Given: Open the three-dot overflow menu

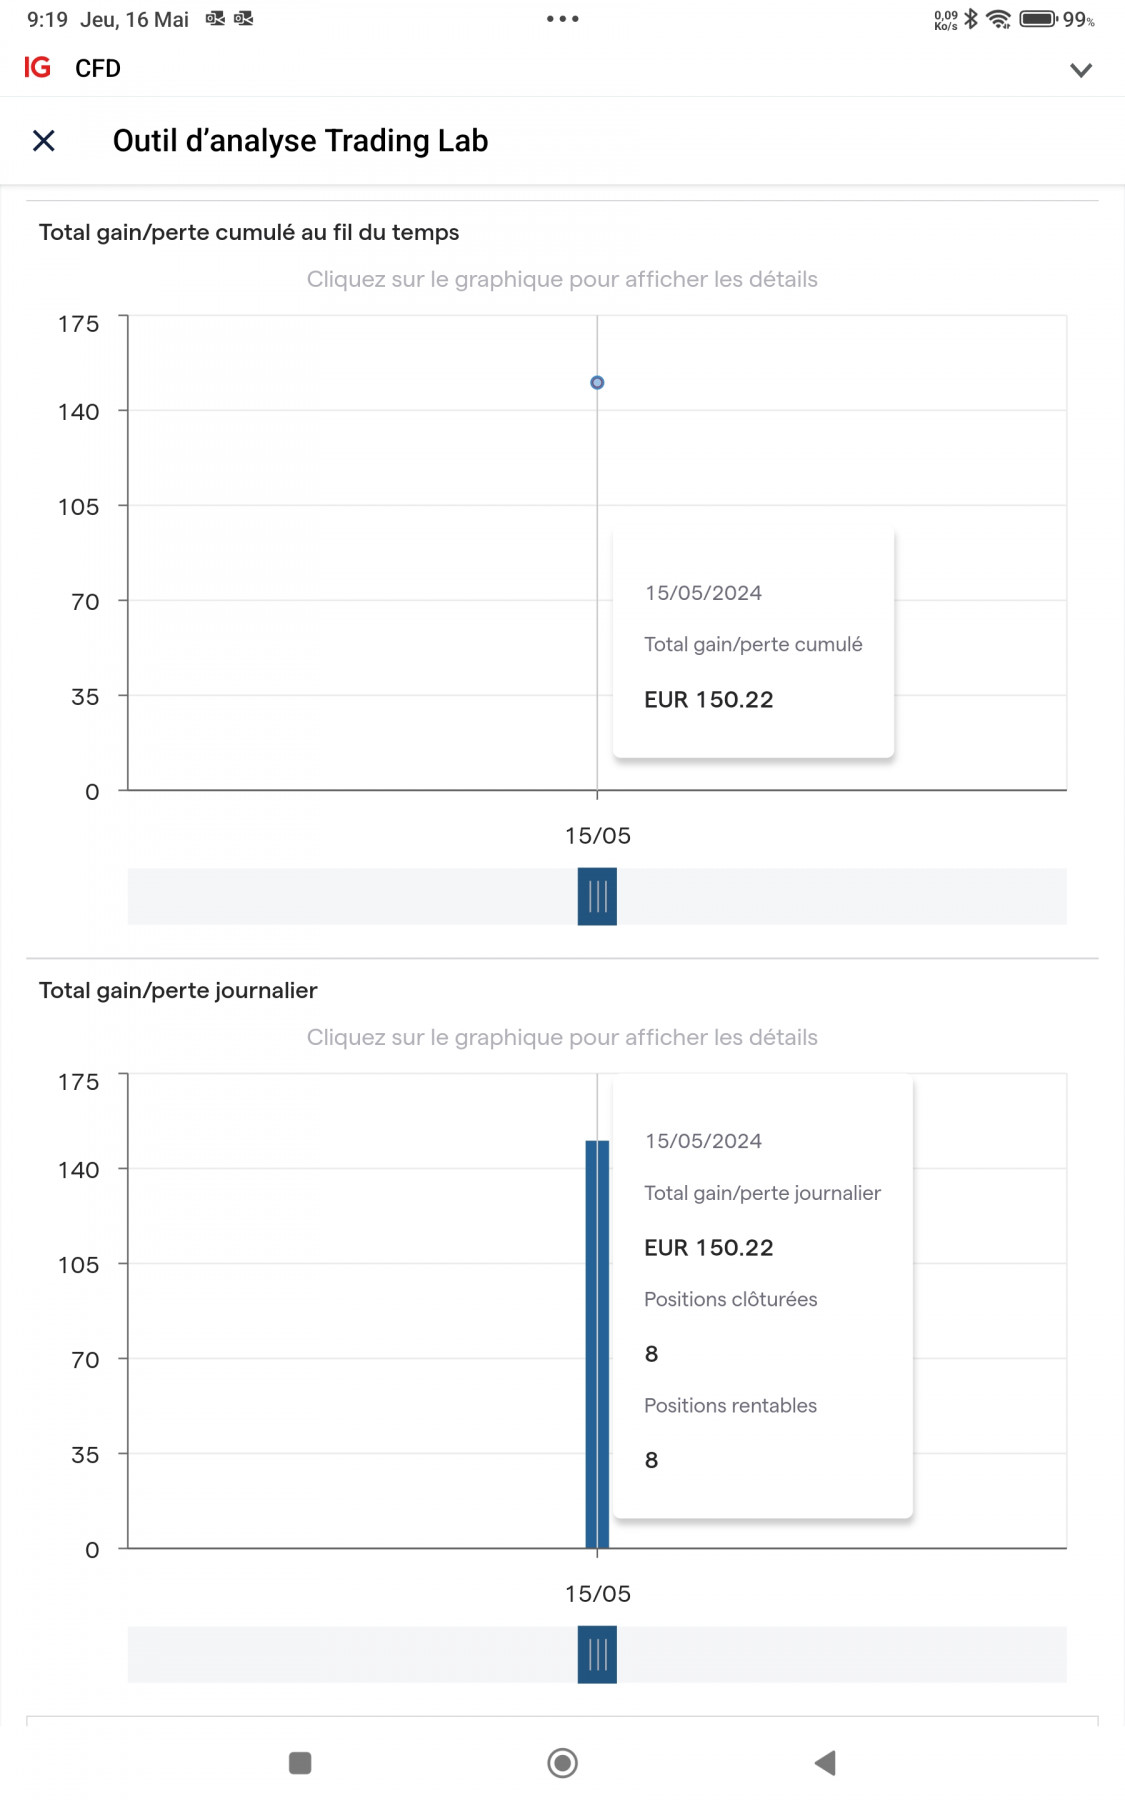Looking at the screenshot, I should click(x=563, y=19).
